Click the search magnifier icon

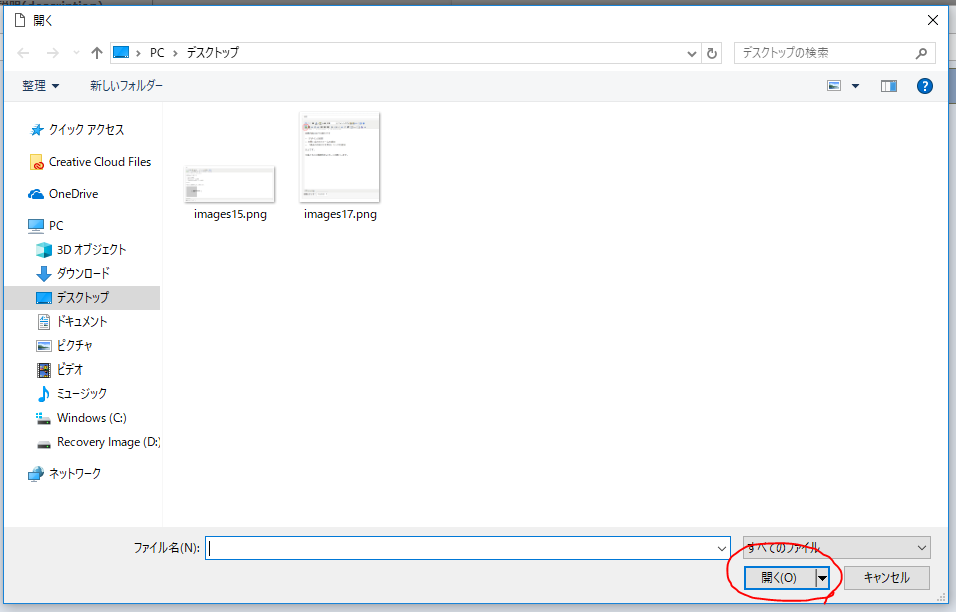point(921,53)
